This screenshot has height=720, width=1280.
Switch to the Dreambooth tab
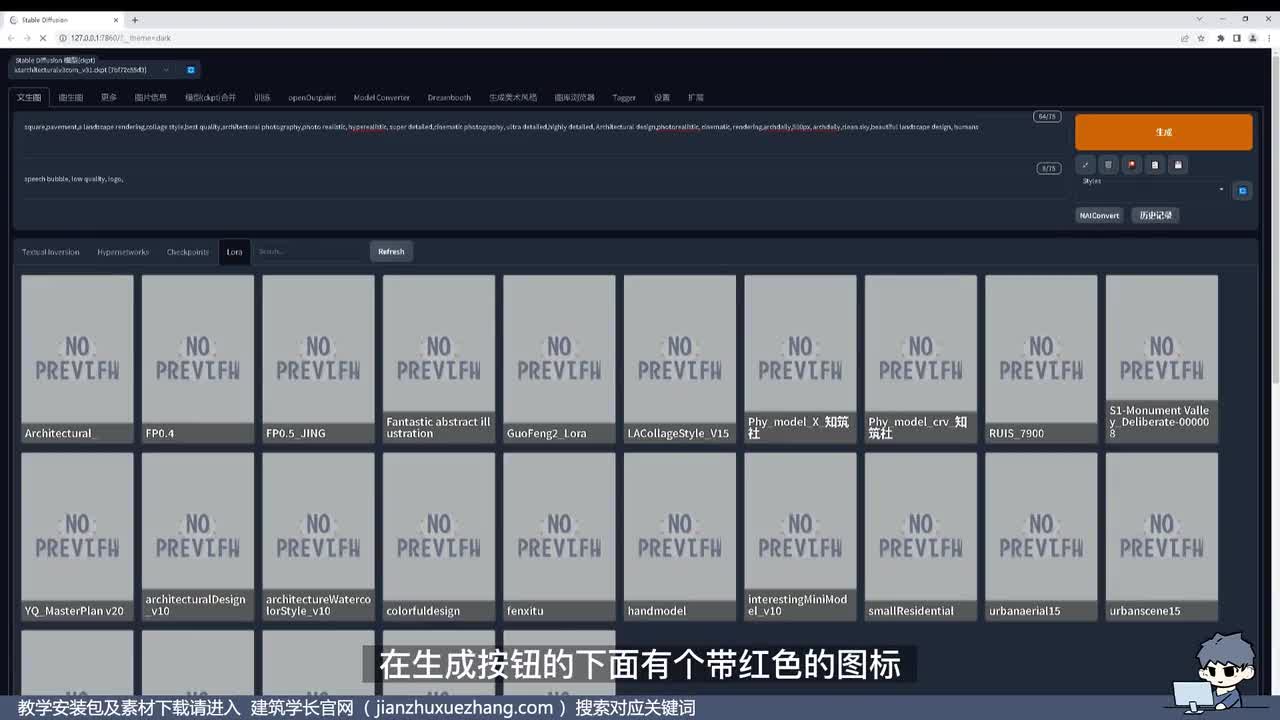(x=449, y=98)
